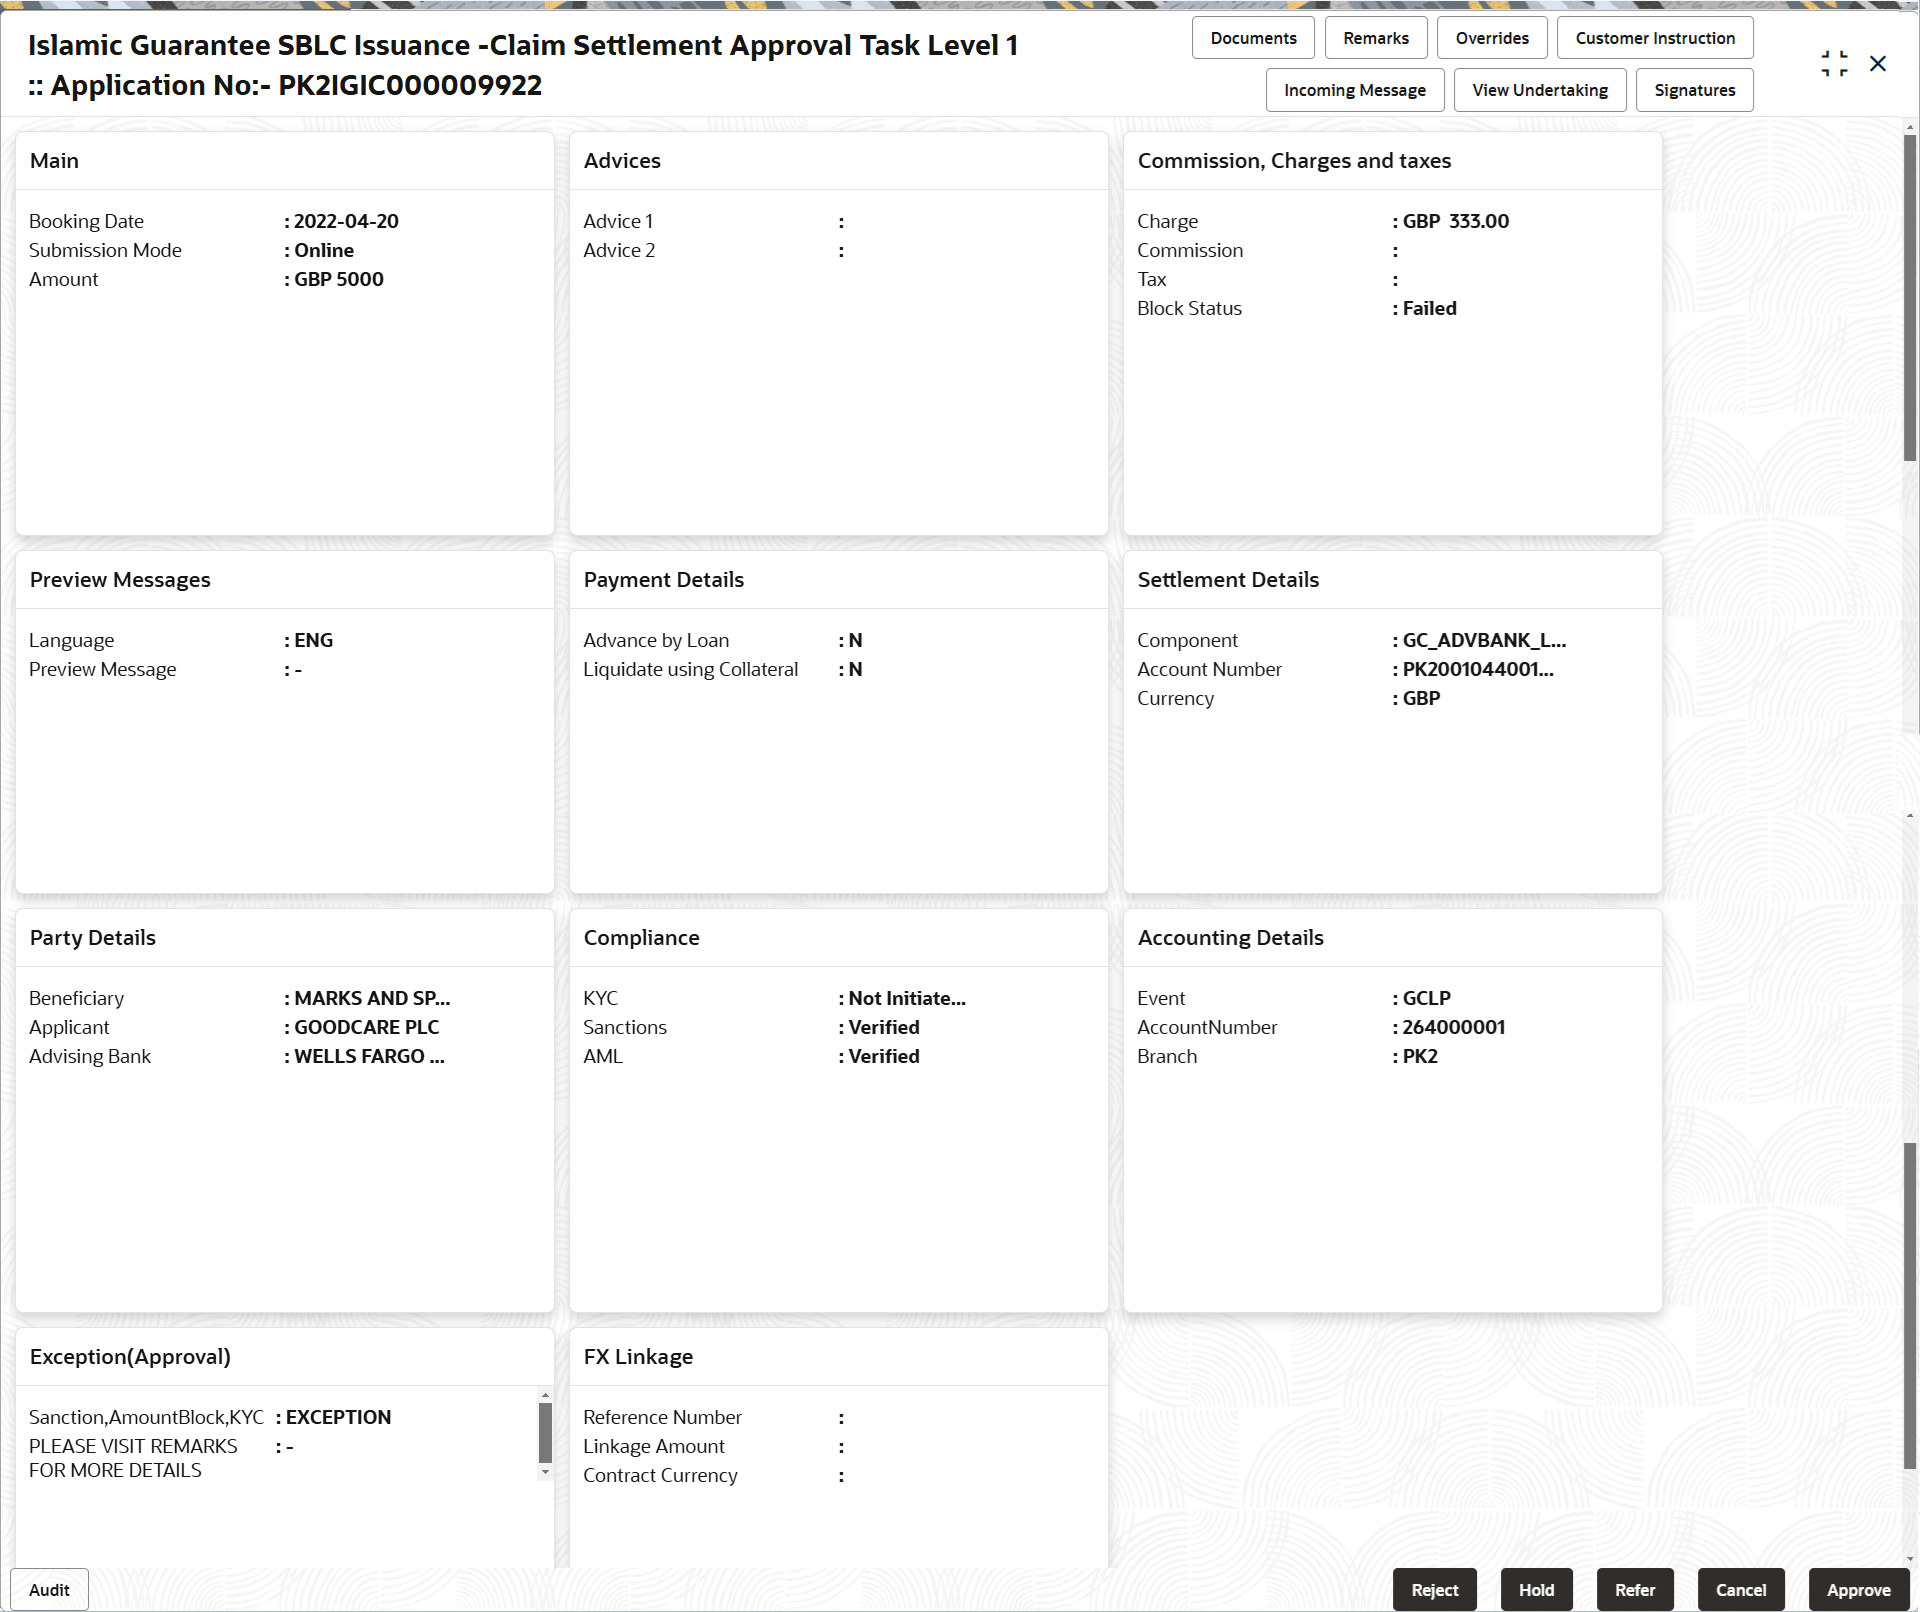View Overrides for the claim settlement
1920x1612 pixels.
pos(1492,37)
